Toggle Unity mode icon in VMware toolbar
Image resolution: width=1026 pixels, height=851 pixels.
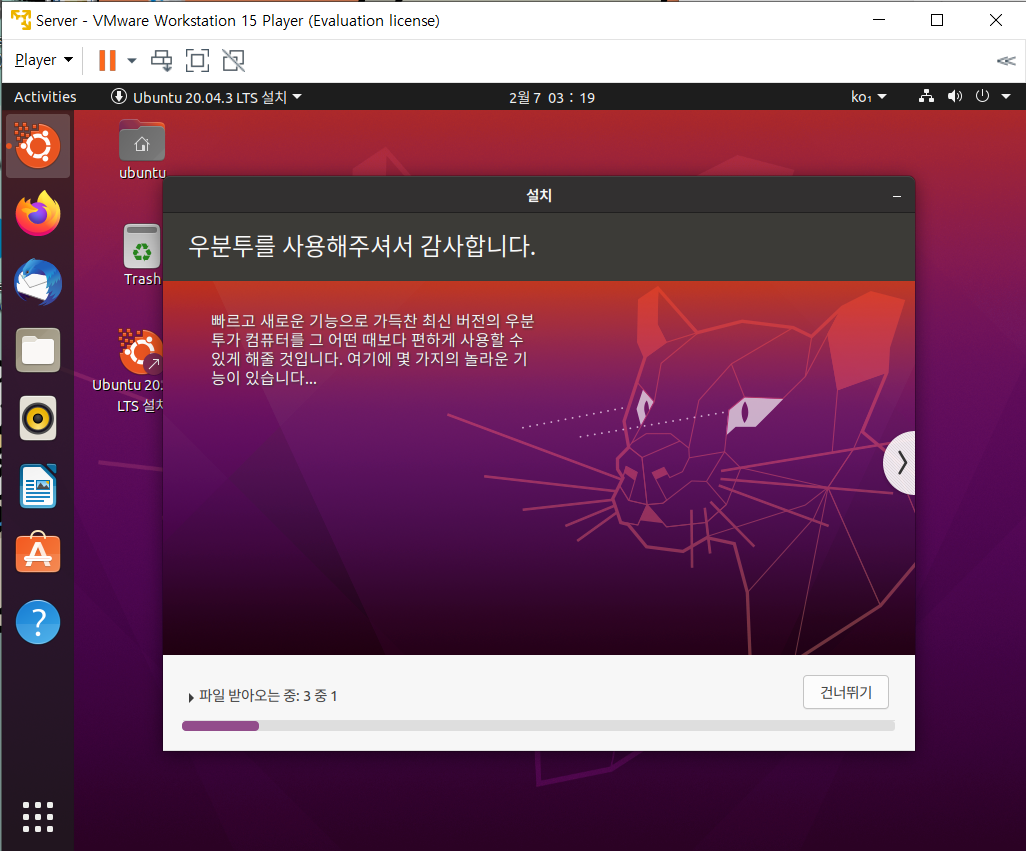coord(234,60)
